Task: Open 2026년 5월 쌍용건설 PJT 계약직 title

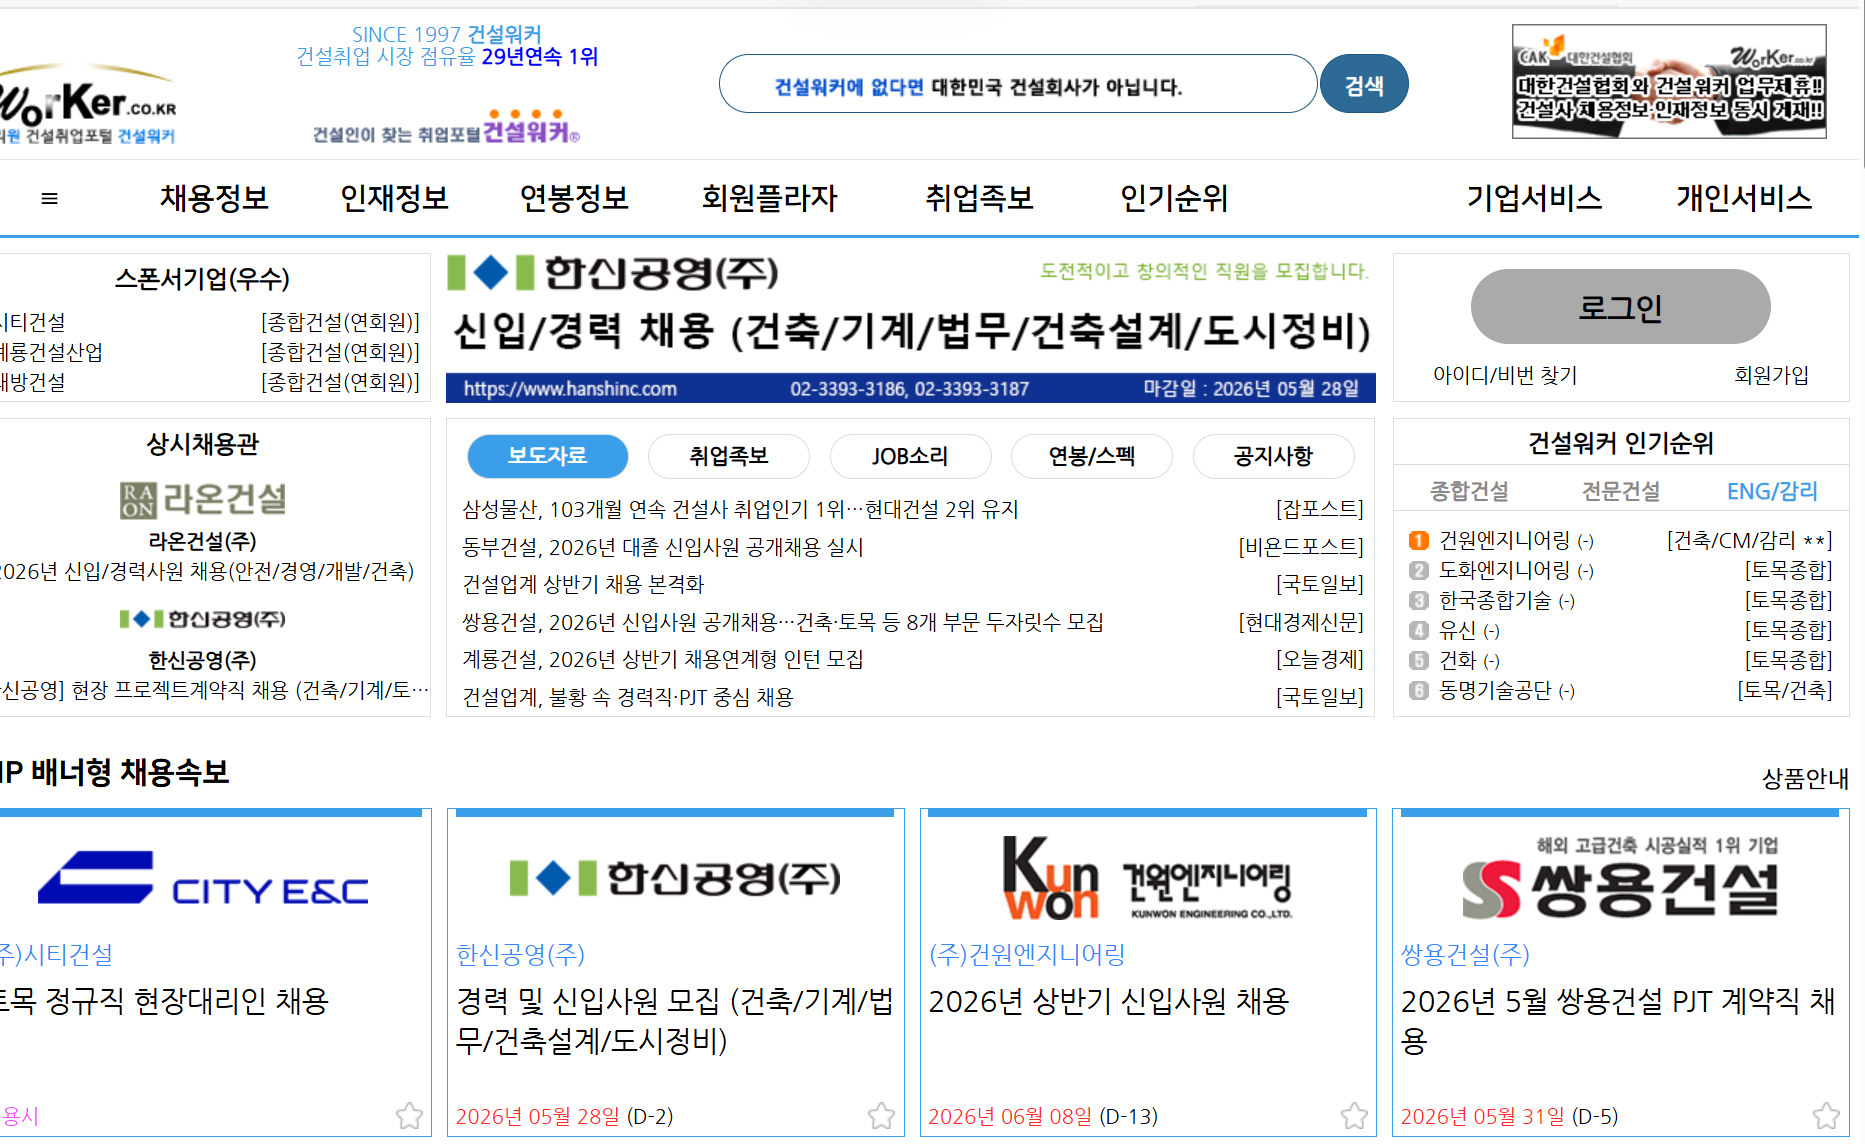Action: 1618,1021
